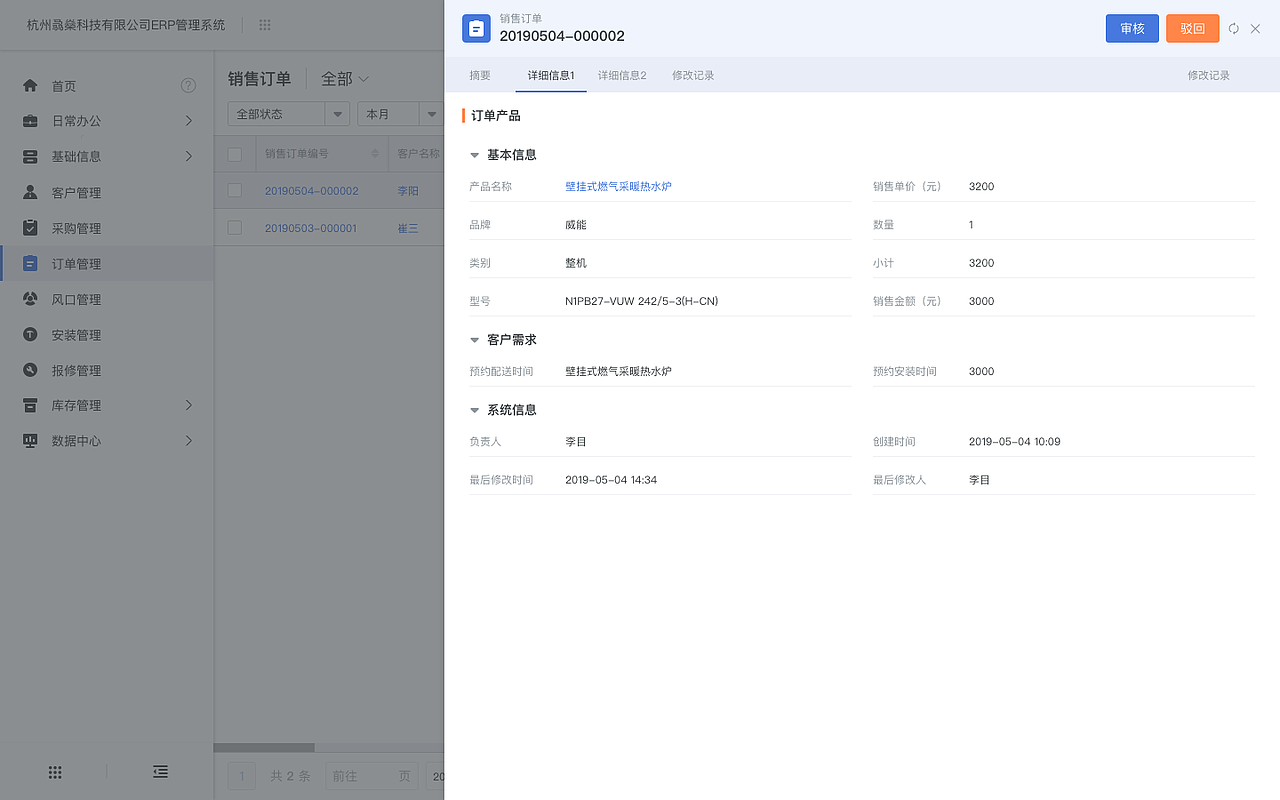The width and height of the screenshot is (1280, 800).
Task: Collapse the 基本信息 section
Action: [472, 154]
